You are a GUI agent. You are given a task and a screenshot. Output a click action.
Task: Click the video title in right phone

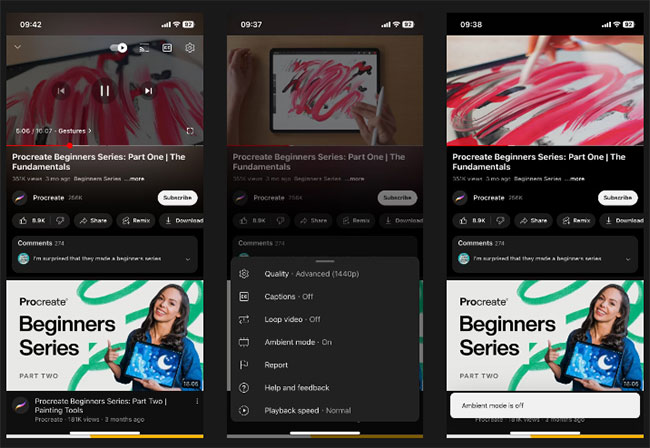pyautogui.click(x=538, y=162)
